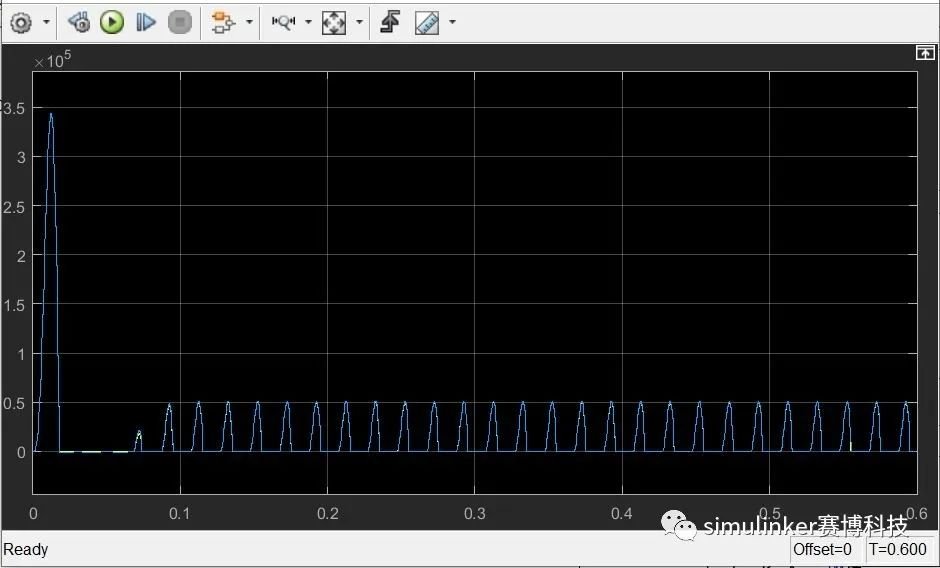Click the Ready status text
The height and width of the screenshot is (568, 940).
click(x=26, y=549)
